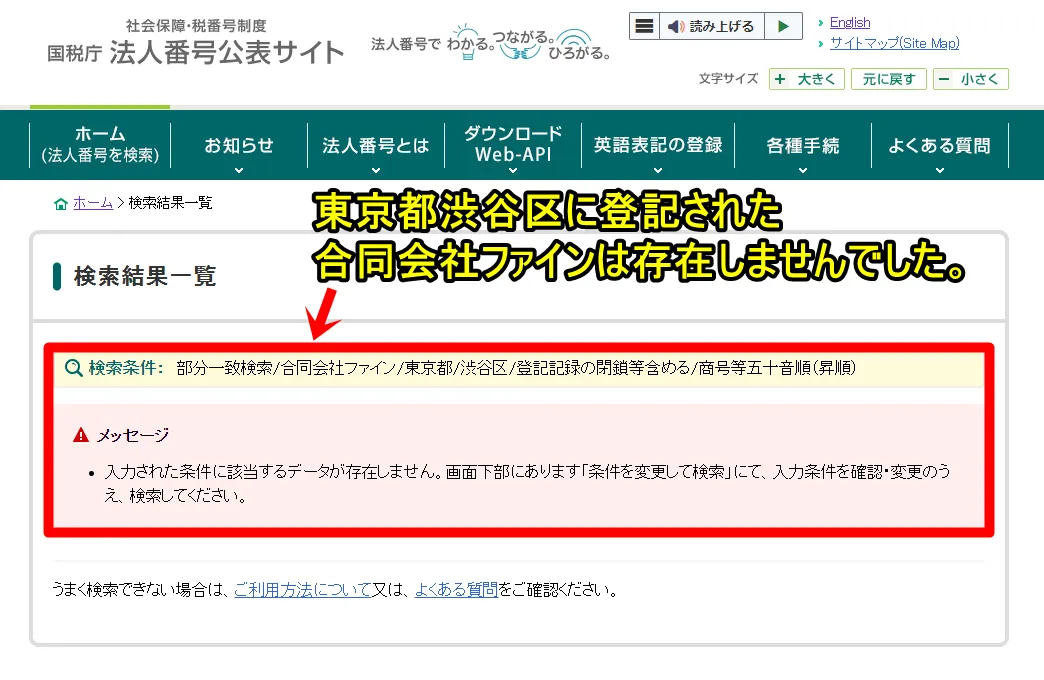1044x680 pixels.
Task: Reset text size with 元に戻す button
Action: [889, 79]
